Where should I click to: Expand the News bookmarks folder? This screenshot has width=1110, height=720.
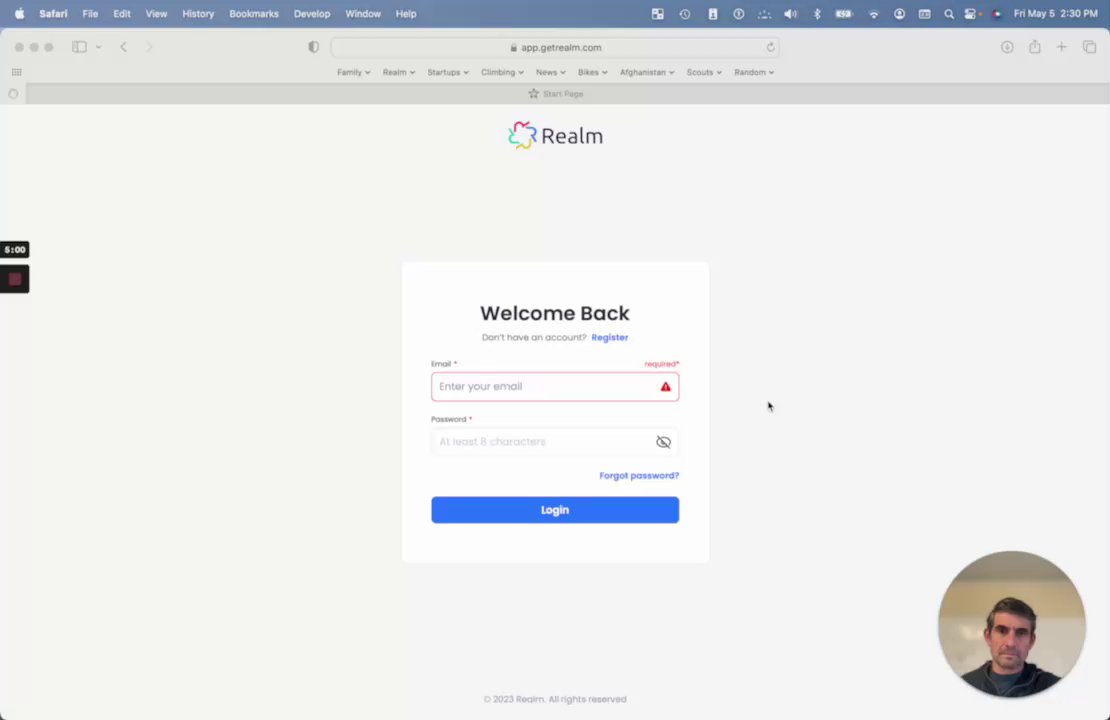coord(550,72)
